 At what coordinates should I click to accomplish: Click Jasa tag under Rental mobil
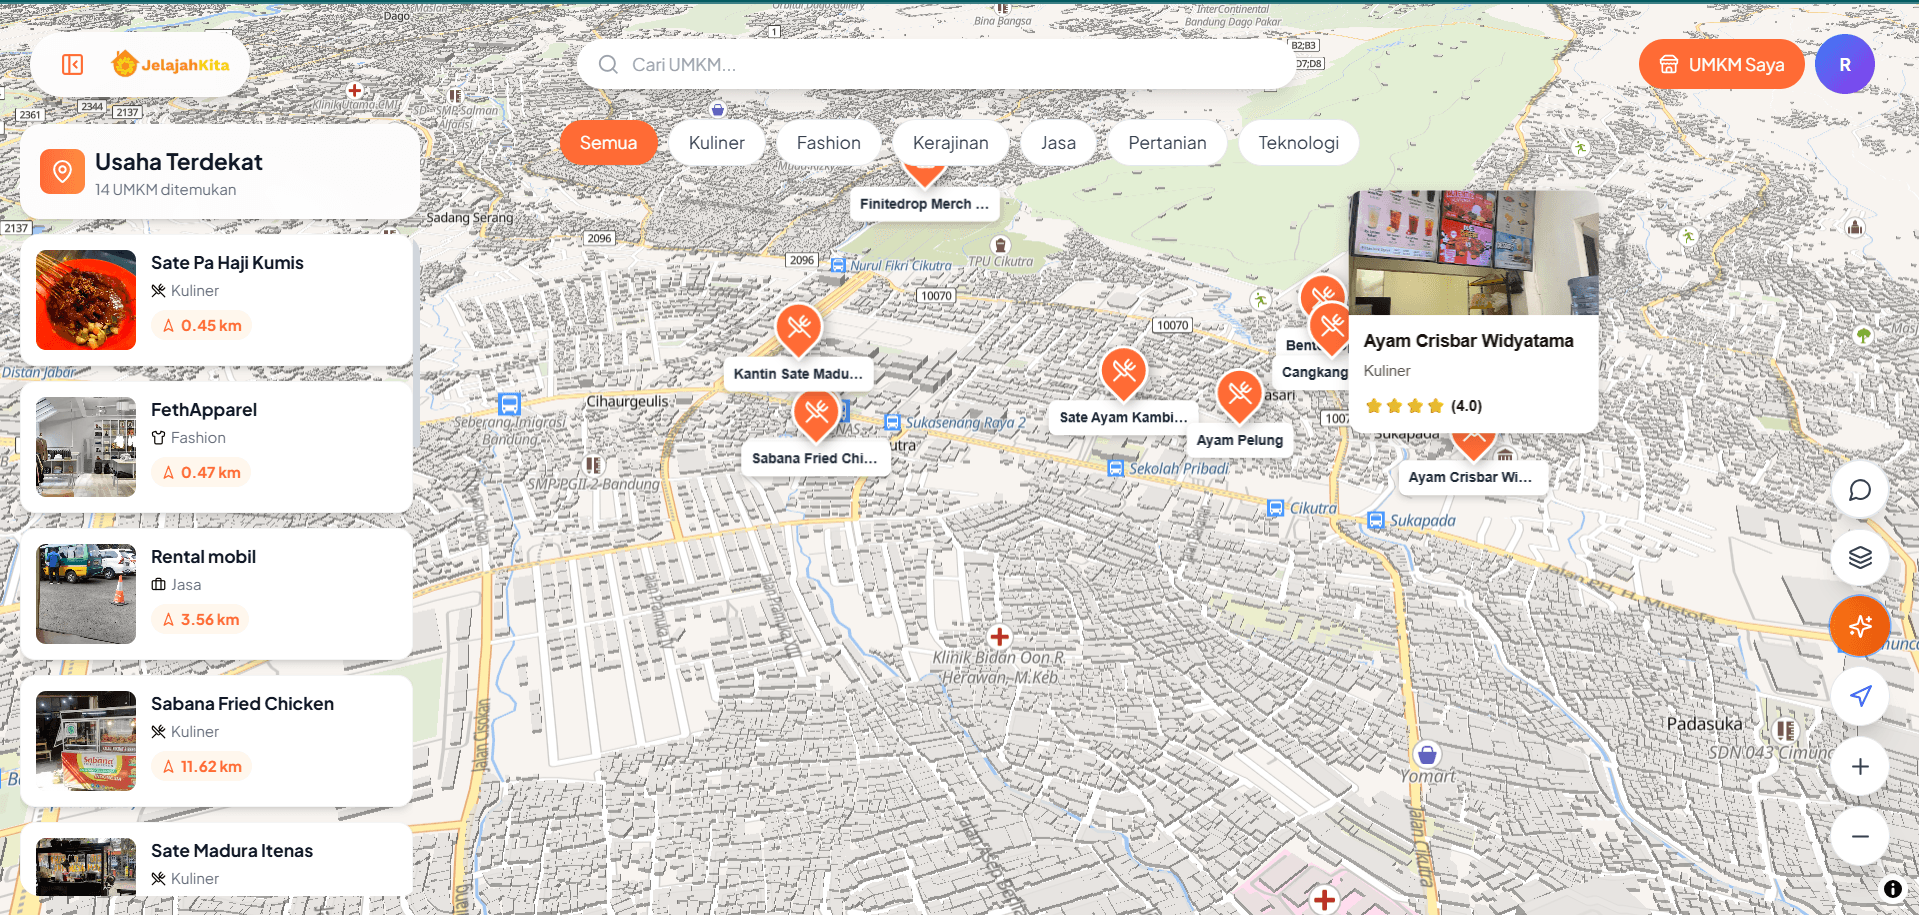point(176,585)
